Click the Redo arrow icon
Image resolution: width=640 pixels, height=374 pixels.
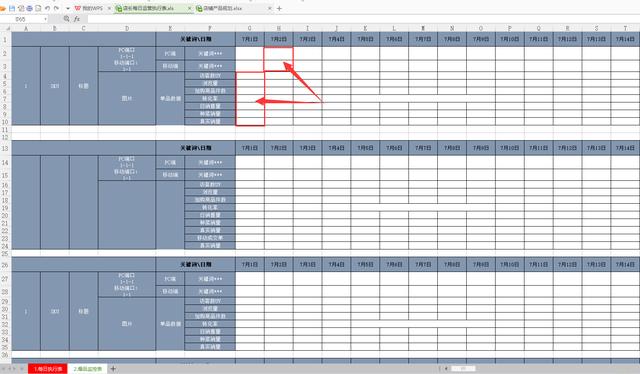click(56, 8)
